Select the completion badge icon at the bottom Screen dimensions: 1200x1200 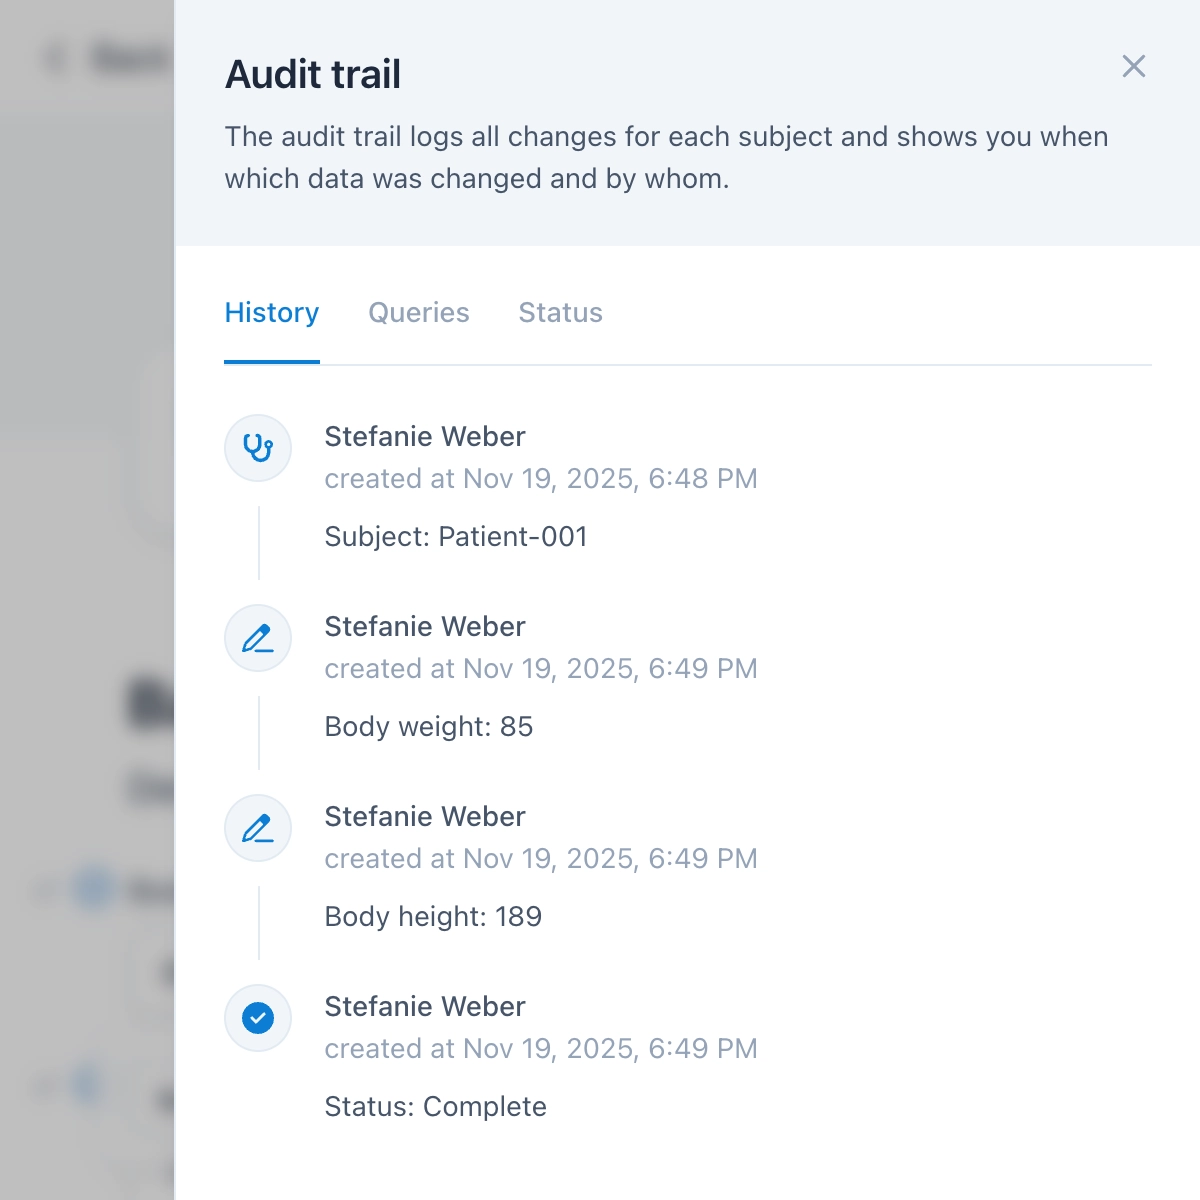click(x=257, y=1018)
